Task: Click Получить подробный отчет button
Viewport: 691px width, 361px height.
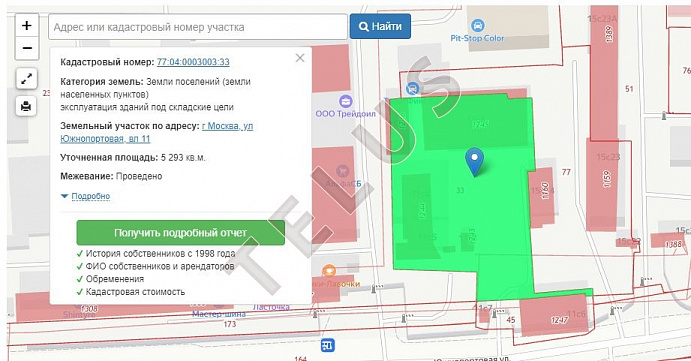Action: coord(181,233)
